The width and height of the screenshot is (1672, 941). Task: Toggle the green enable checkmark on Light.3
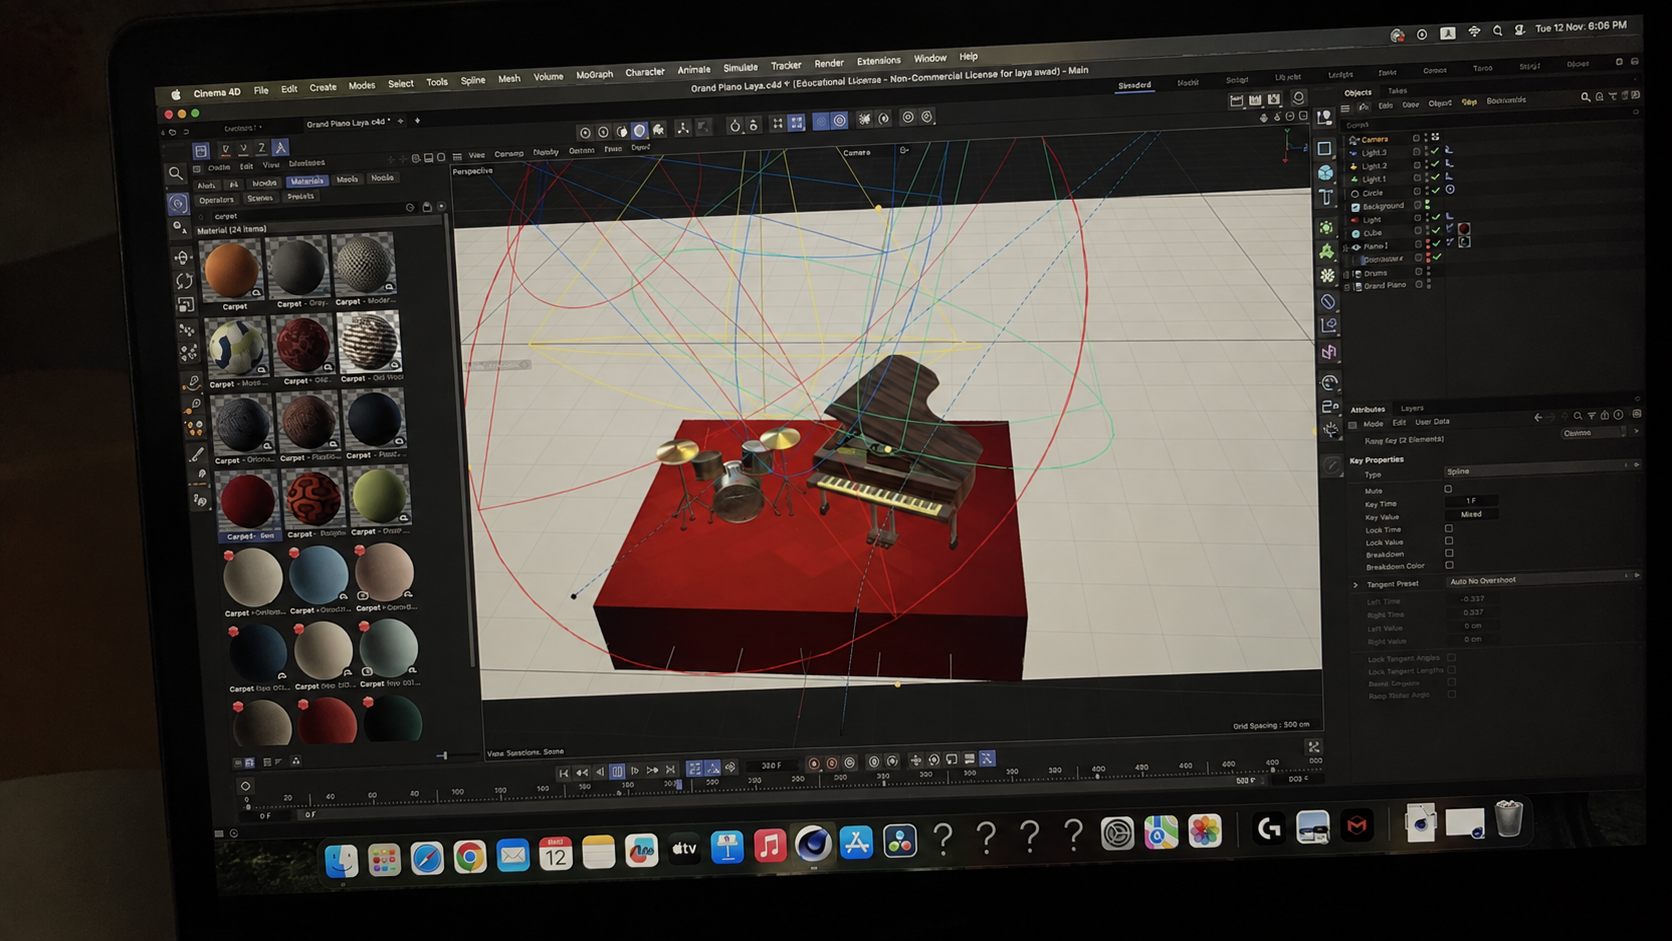coord(1436,151)
